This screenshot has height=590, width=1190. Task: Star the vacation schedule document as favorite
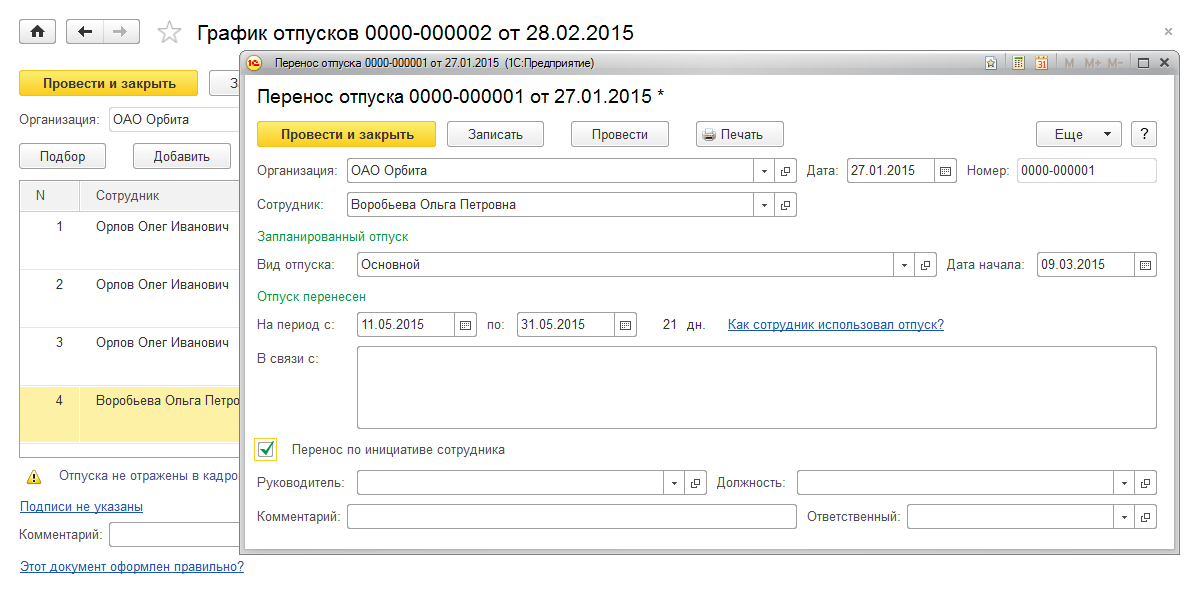170,33
